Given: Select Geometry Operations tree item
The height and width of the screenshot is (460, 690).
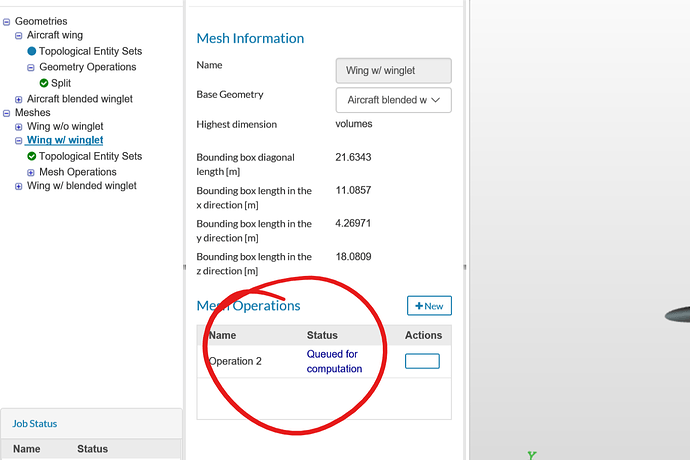Looking at the screenshot, I should (x=88, y=67).
